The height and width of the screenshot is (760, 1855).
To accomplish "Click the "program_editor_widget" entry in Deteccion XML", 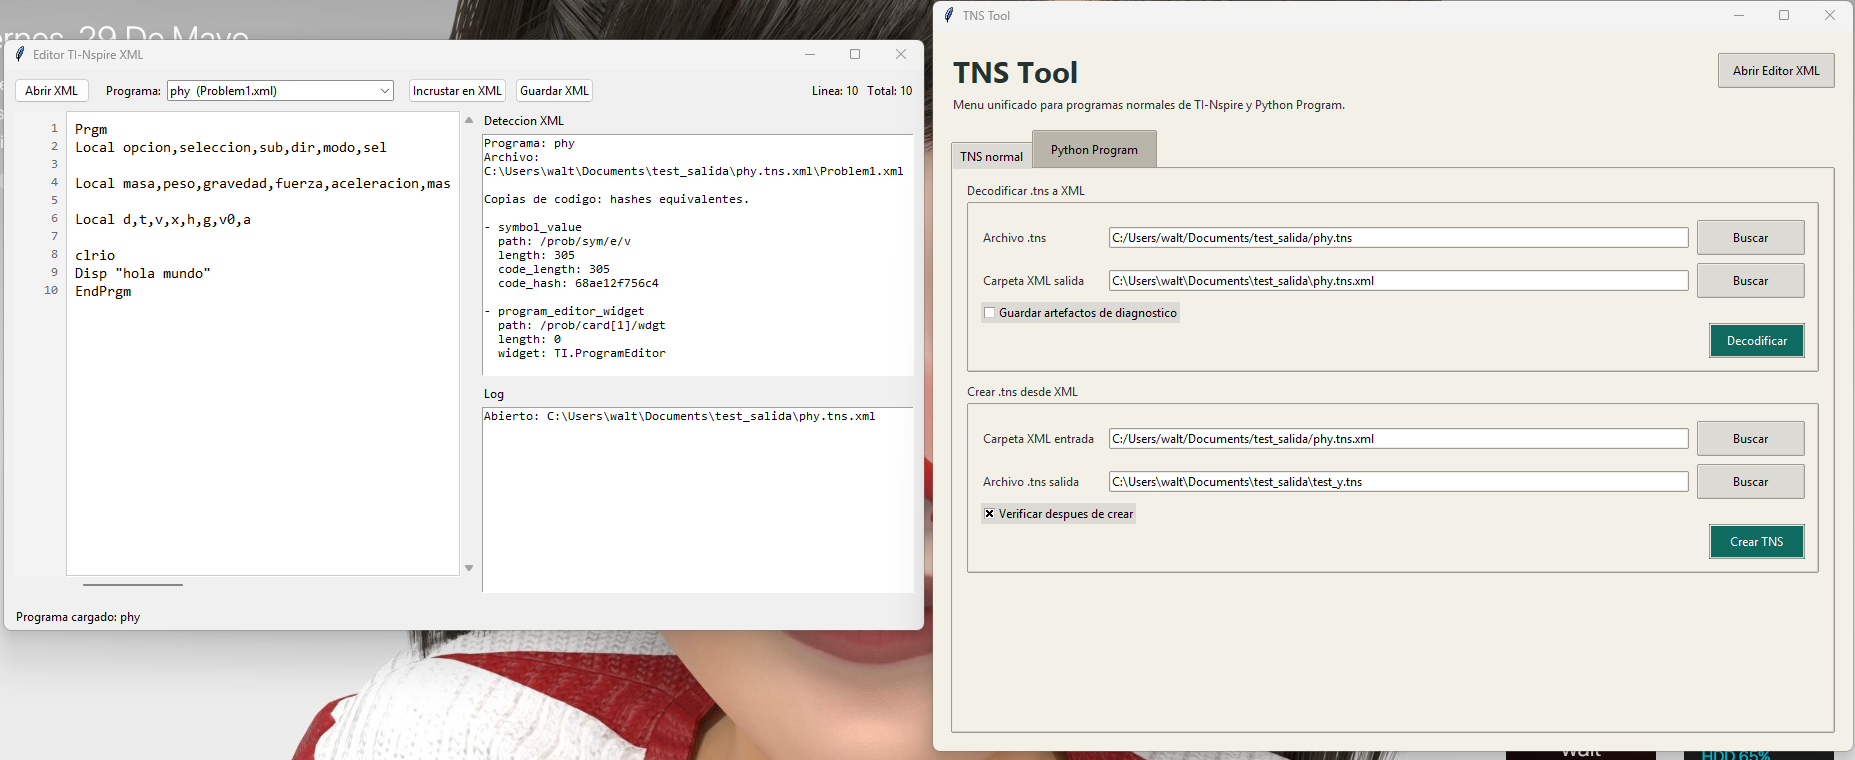I will (571, 311).
